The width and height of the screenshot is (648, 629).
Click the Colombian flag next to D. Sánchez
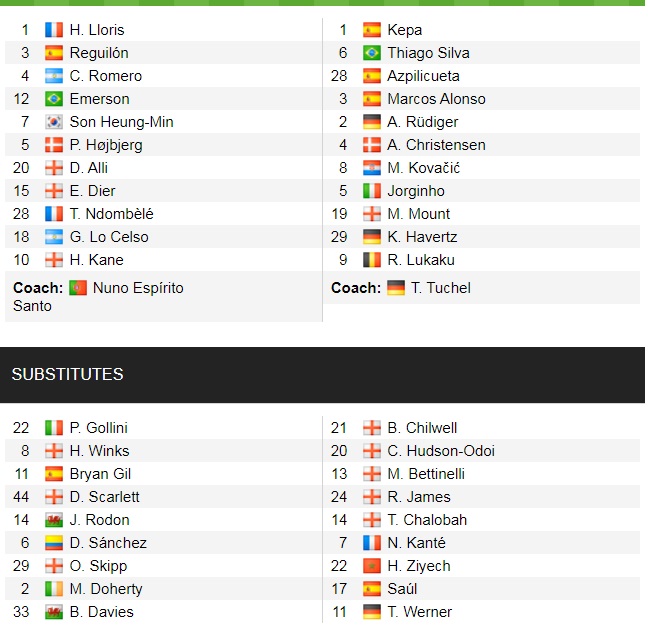coord(54,543)
